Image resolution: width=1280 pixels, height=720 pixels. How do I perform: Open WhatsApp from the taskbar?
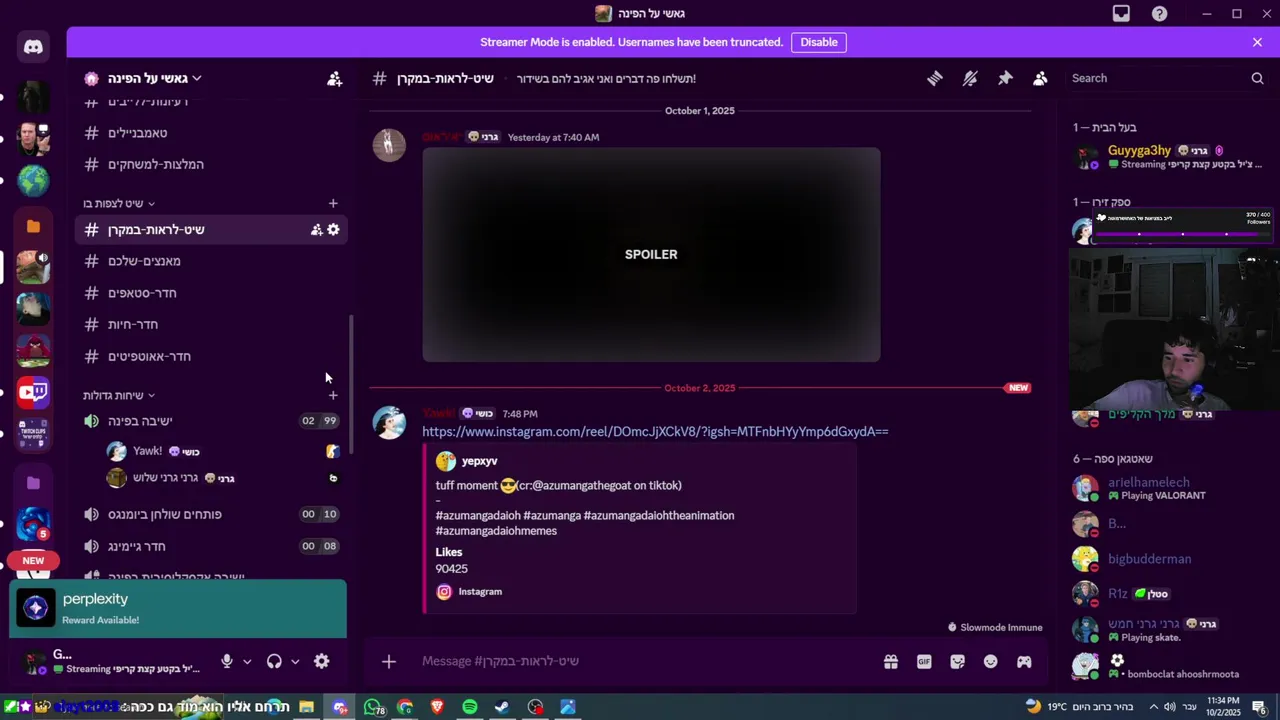(x=373, y=707)
